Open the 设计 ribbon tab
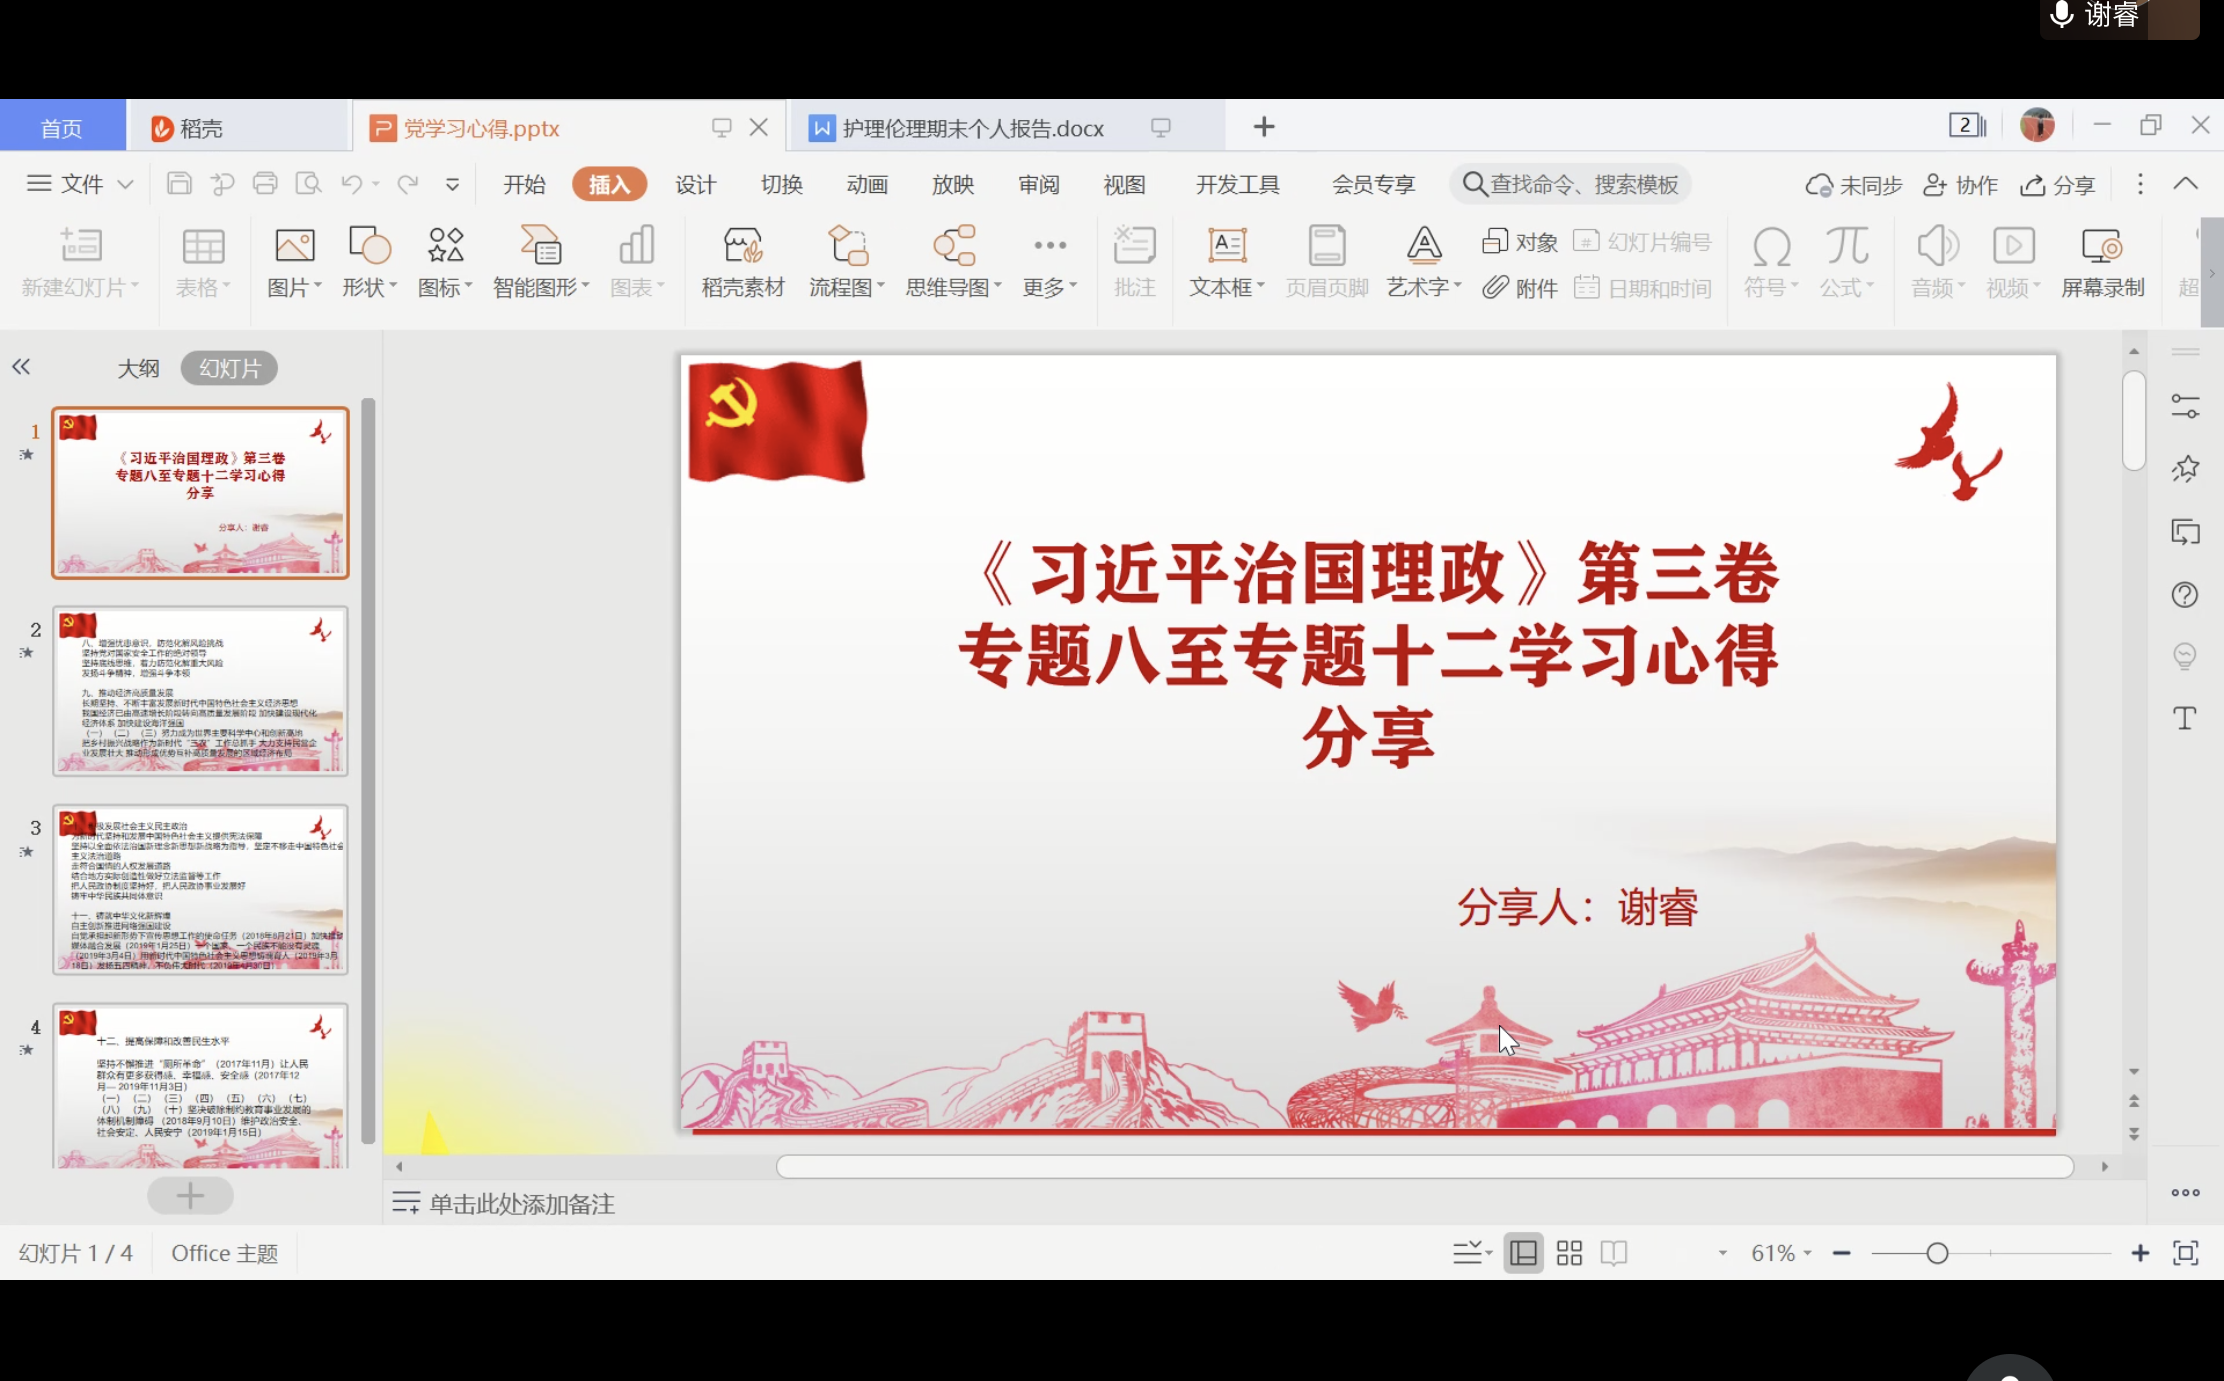The height and width of the screenshot is (1381, 2224). (x=695, y=185)
